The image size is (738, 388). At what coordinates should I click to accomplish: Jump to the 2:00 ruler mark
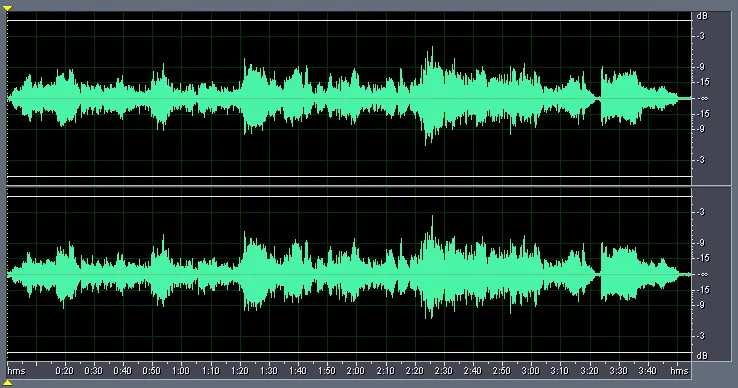356,371
